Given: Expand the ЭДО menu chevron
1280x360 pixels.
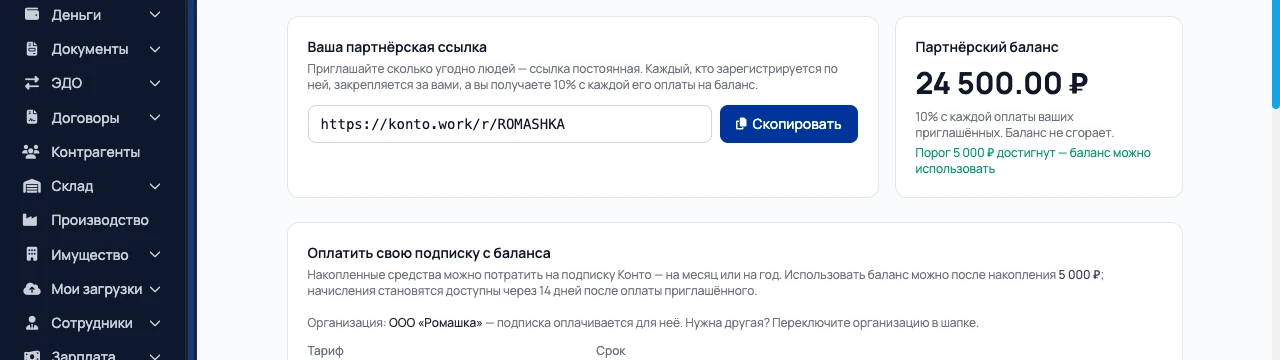Looking at the screenshot, I should coord(155,83).
